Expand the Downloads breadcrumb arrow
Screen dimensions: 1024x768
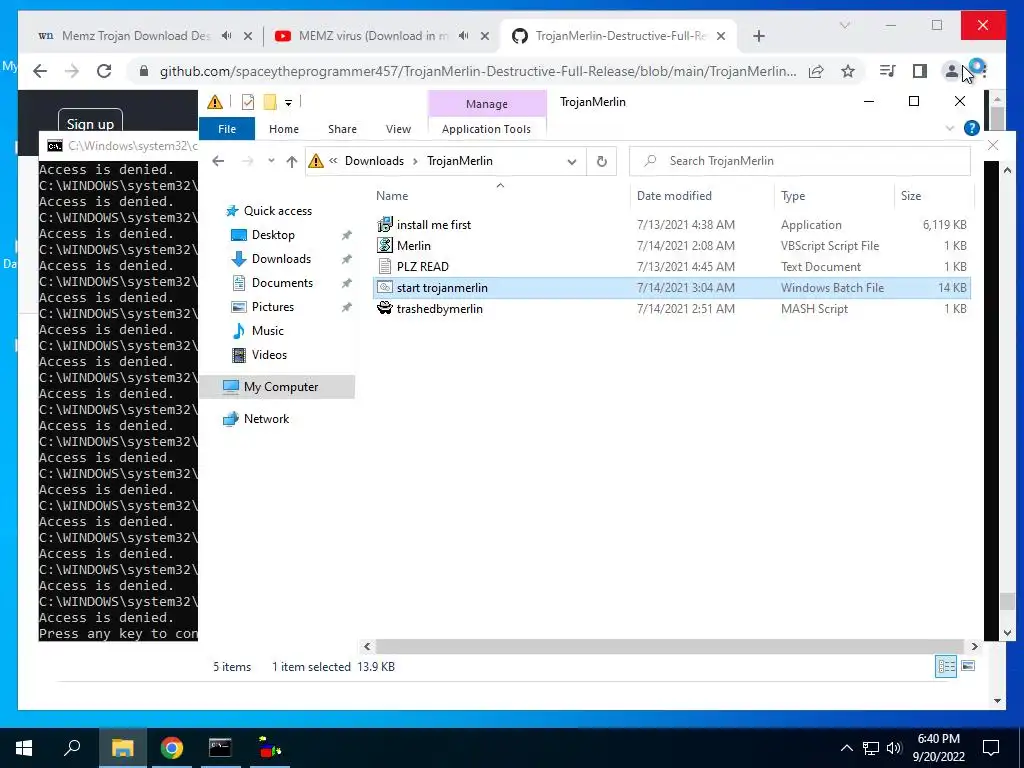tap(415, 161)
